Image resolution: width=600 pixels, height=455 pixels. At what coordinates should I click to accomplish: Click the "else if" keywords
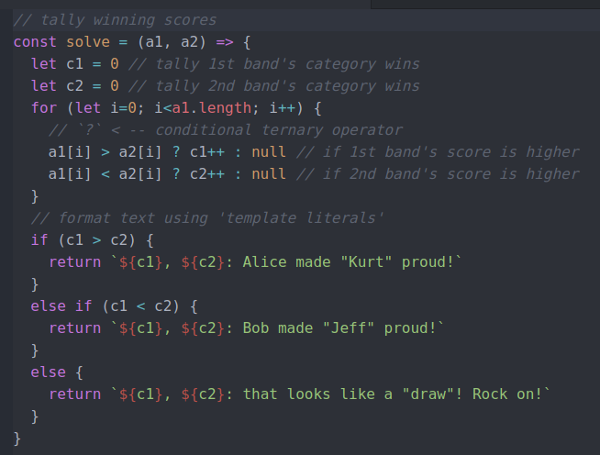(62, 306)
